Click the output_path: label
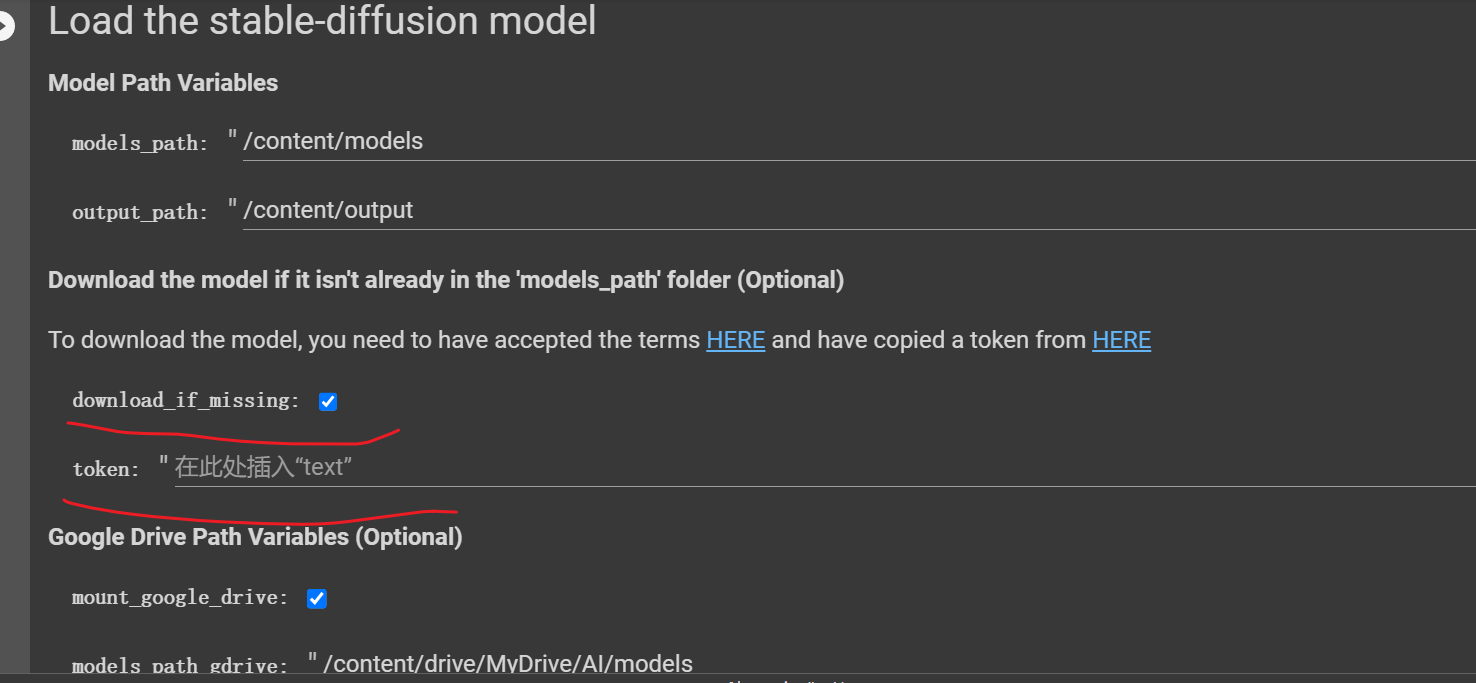1476x683 pixels. tap(140, 212)
